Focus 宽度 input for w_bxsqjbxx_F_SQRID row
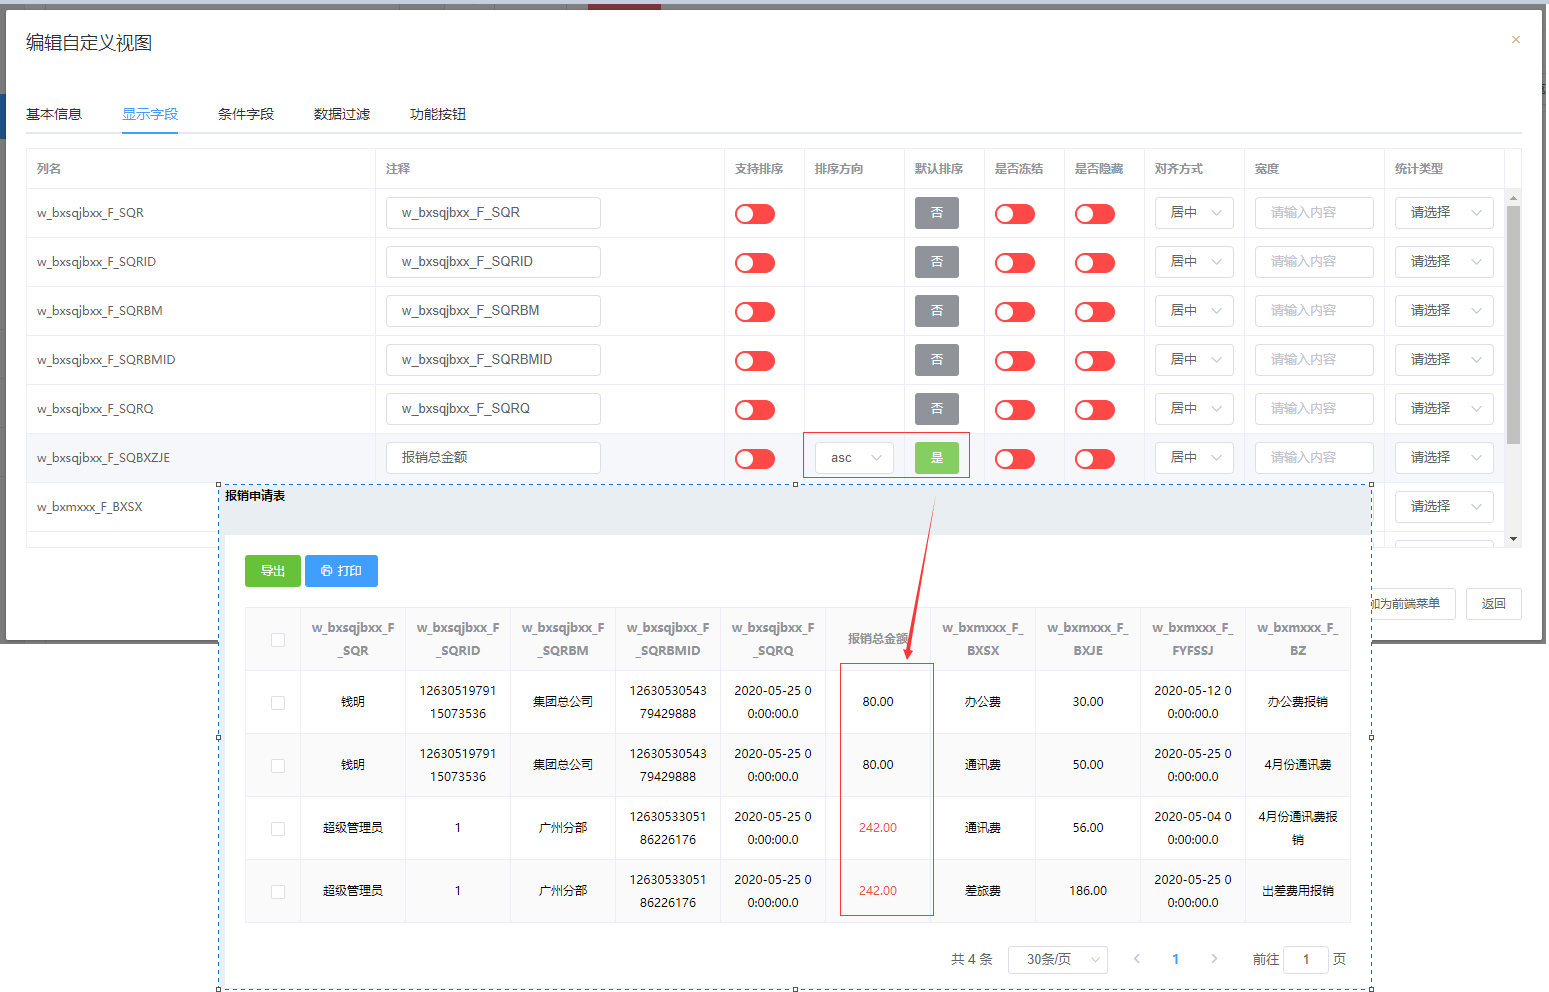 [x=1314, y=262]
